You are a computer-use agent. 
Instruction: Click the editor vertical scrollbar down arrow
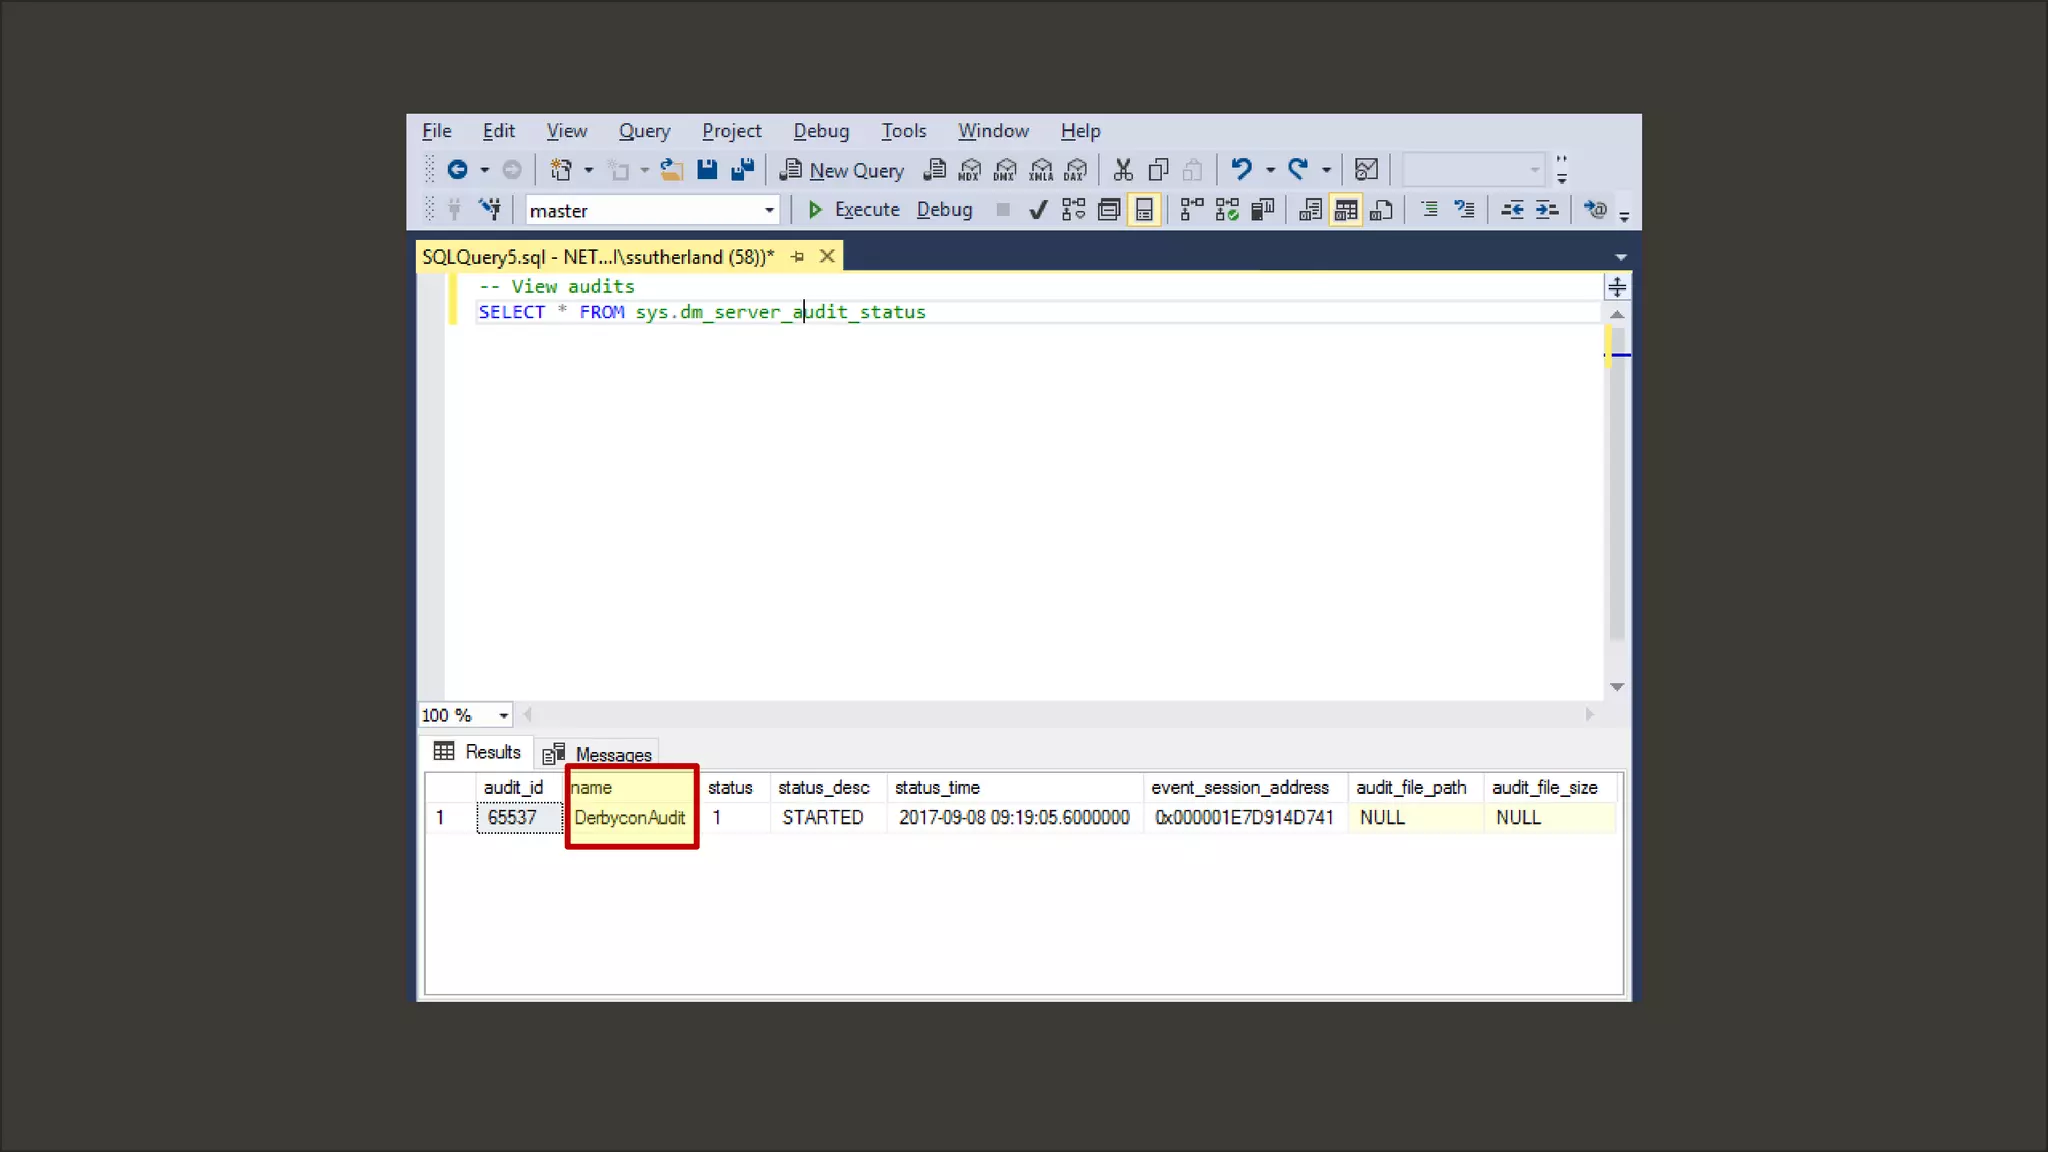click(x=1616, y=687)
